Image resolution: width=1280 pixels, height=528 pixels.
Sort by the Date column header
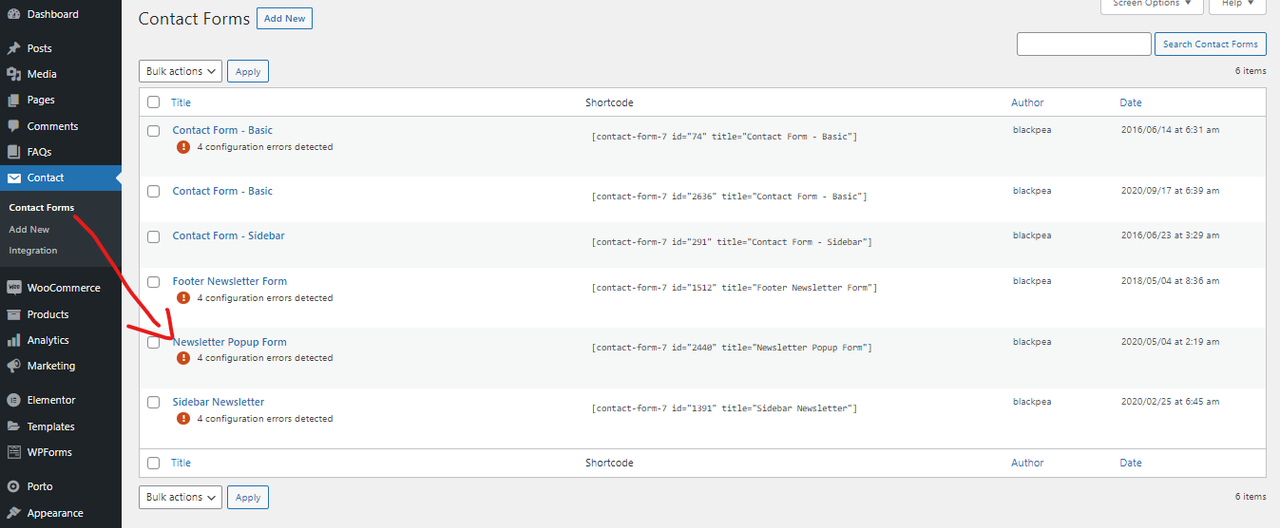(x=1131, y=102)
